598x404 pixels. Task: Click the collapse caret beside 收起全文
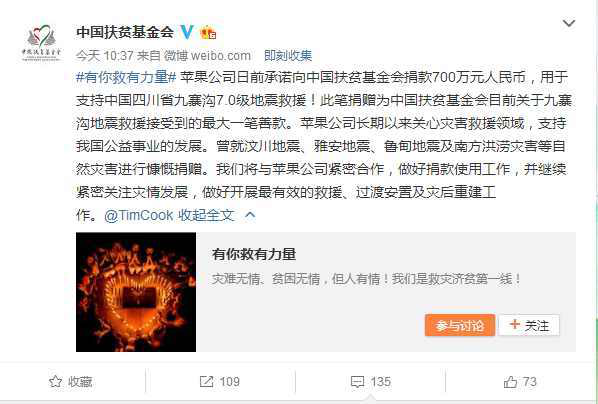click(x=250, y=216)
